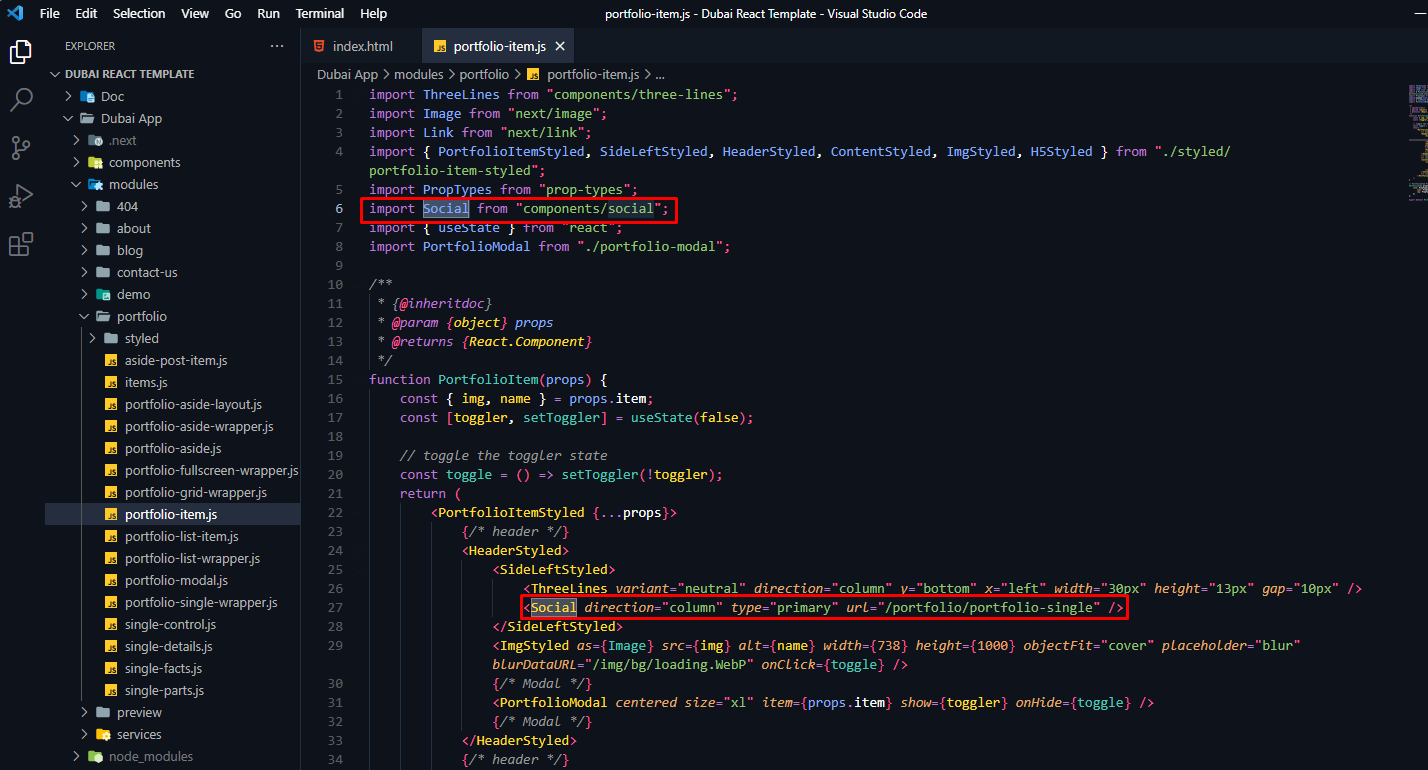This screenshot has width=1428, height=770.
Task: Click the modules folder icon
Action: point(95,184)
